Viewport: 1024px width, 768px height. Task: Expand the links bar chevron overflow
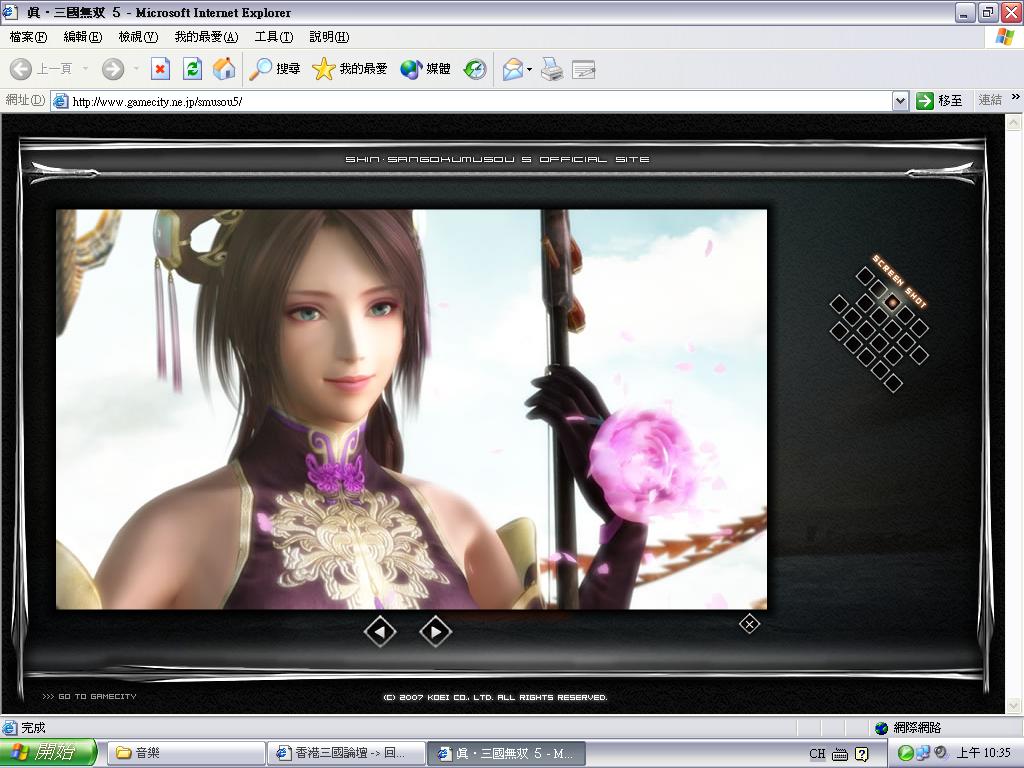click(1016, 97)
